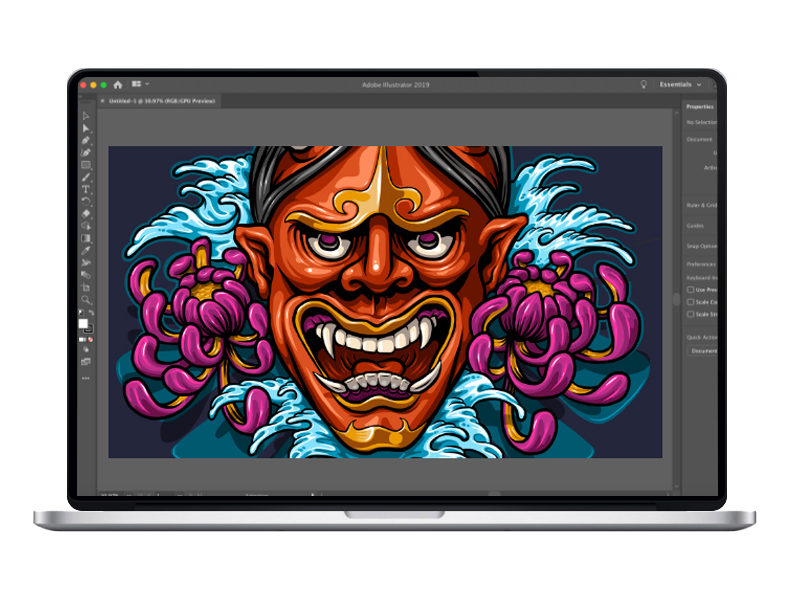The height and width of the screenshot is (600, 800).
Task: Choose the Direct Selection tool
Action: coord(87,130)
